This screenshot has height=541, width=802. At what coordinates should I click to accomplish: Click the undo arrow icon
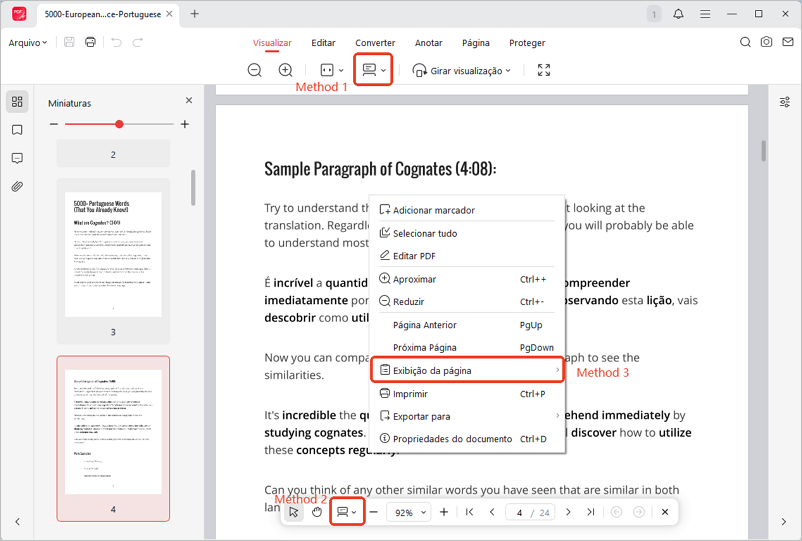117,42
